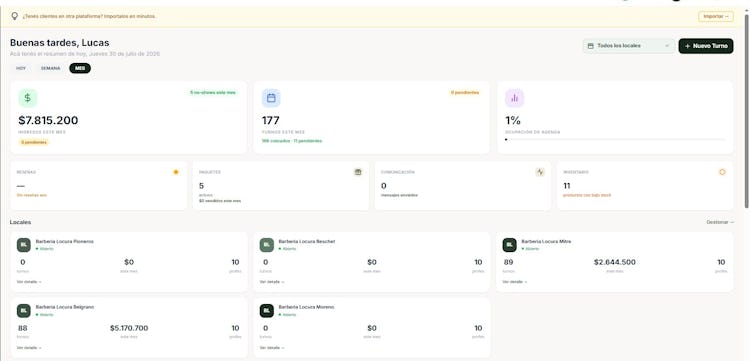
Task: Click the BL logo of Barbería Locura Mitre
Action: coord(509,245)
